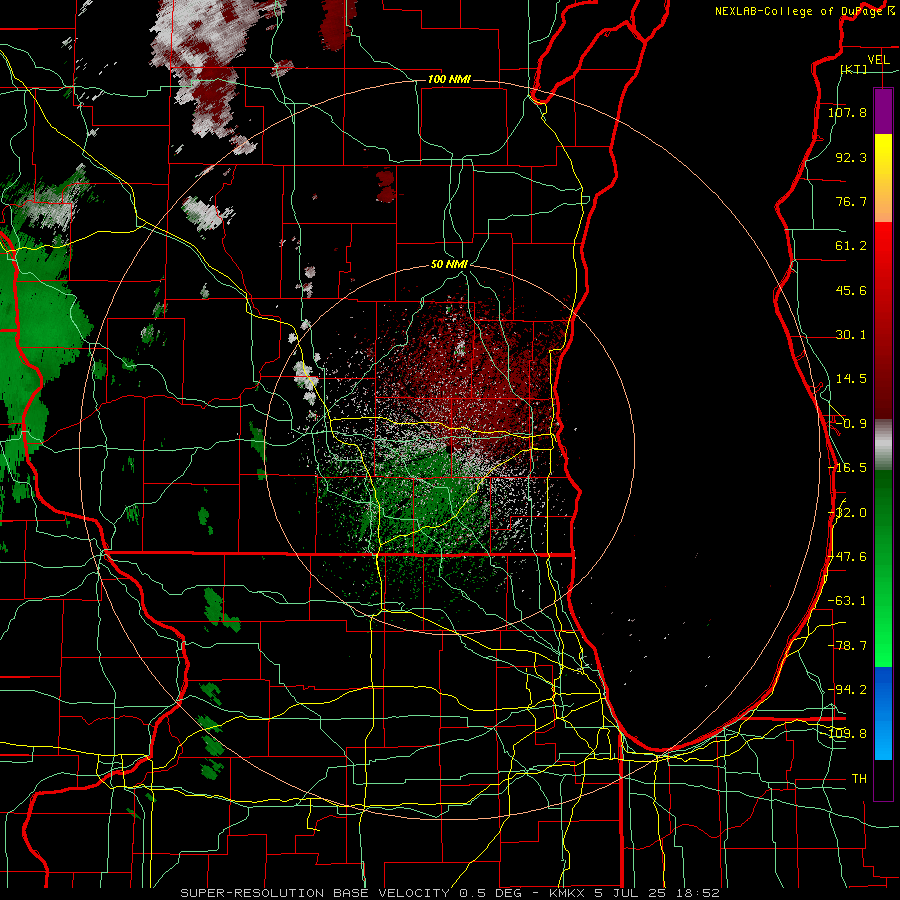
Task: Click the 100 NMI range ring label
Action: click(x=449, y=79)
